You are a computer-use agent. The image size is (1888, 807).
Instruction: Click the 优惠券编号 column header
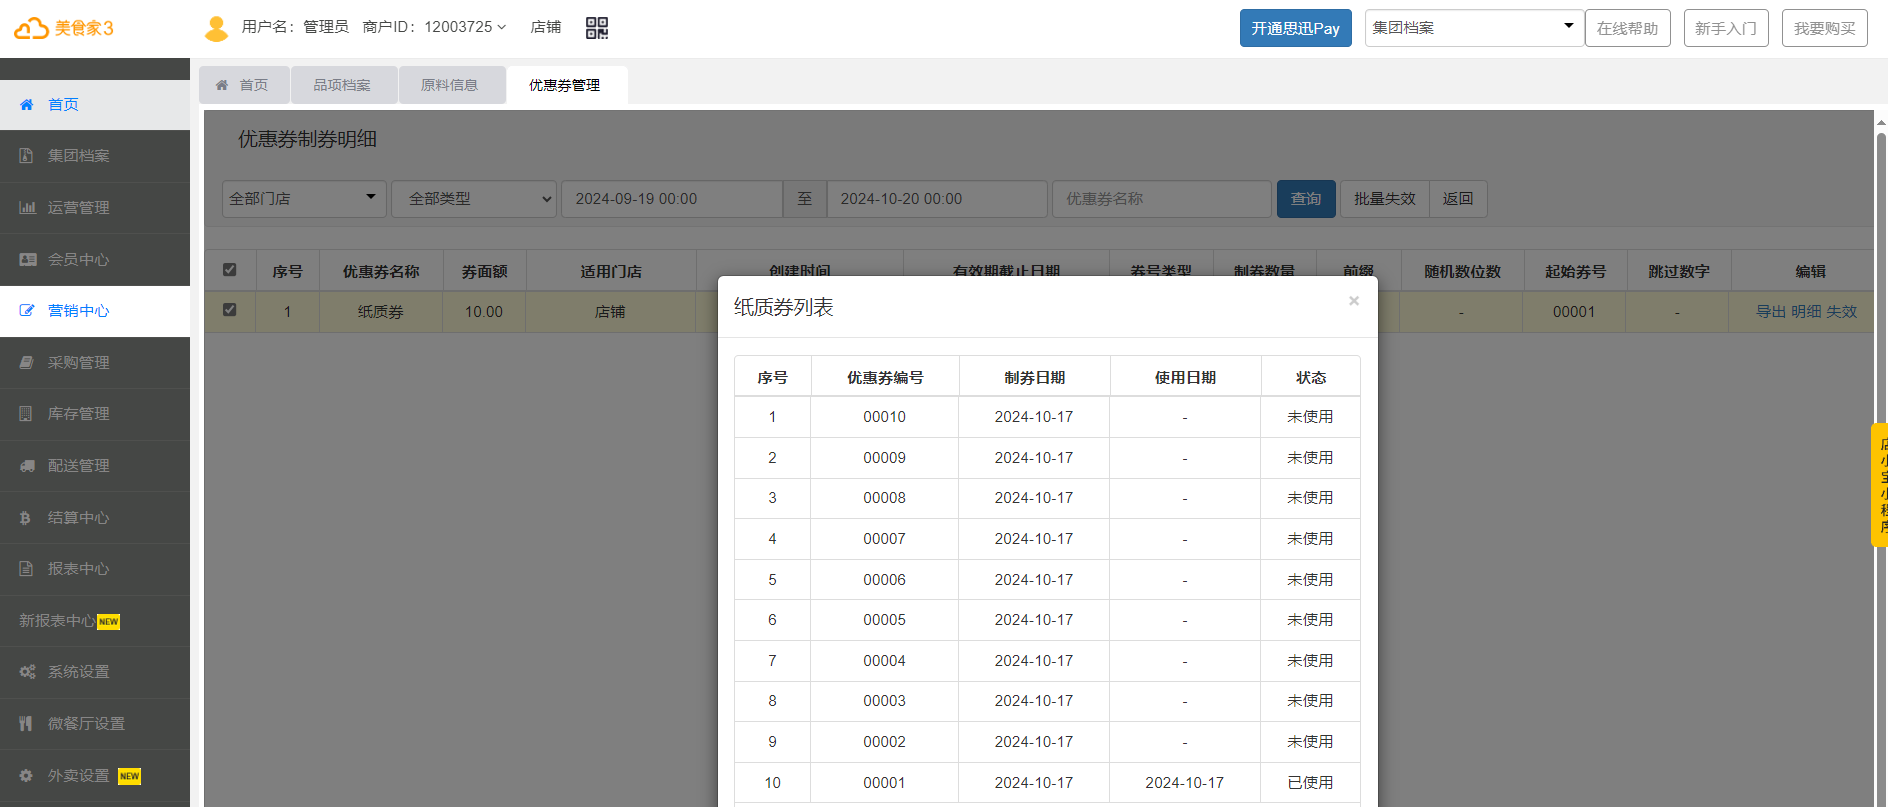tap(886, 378)
